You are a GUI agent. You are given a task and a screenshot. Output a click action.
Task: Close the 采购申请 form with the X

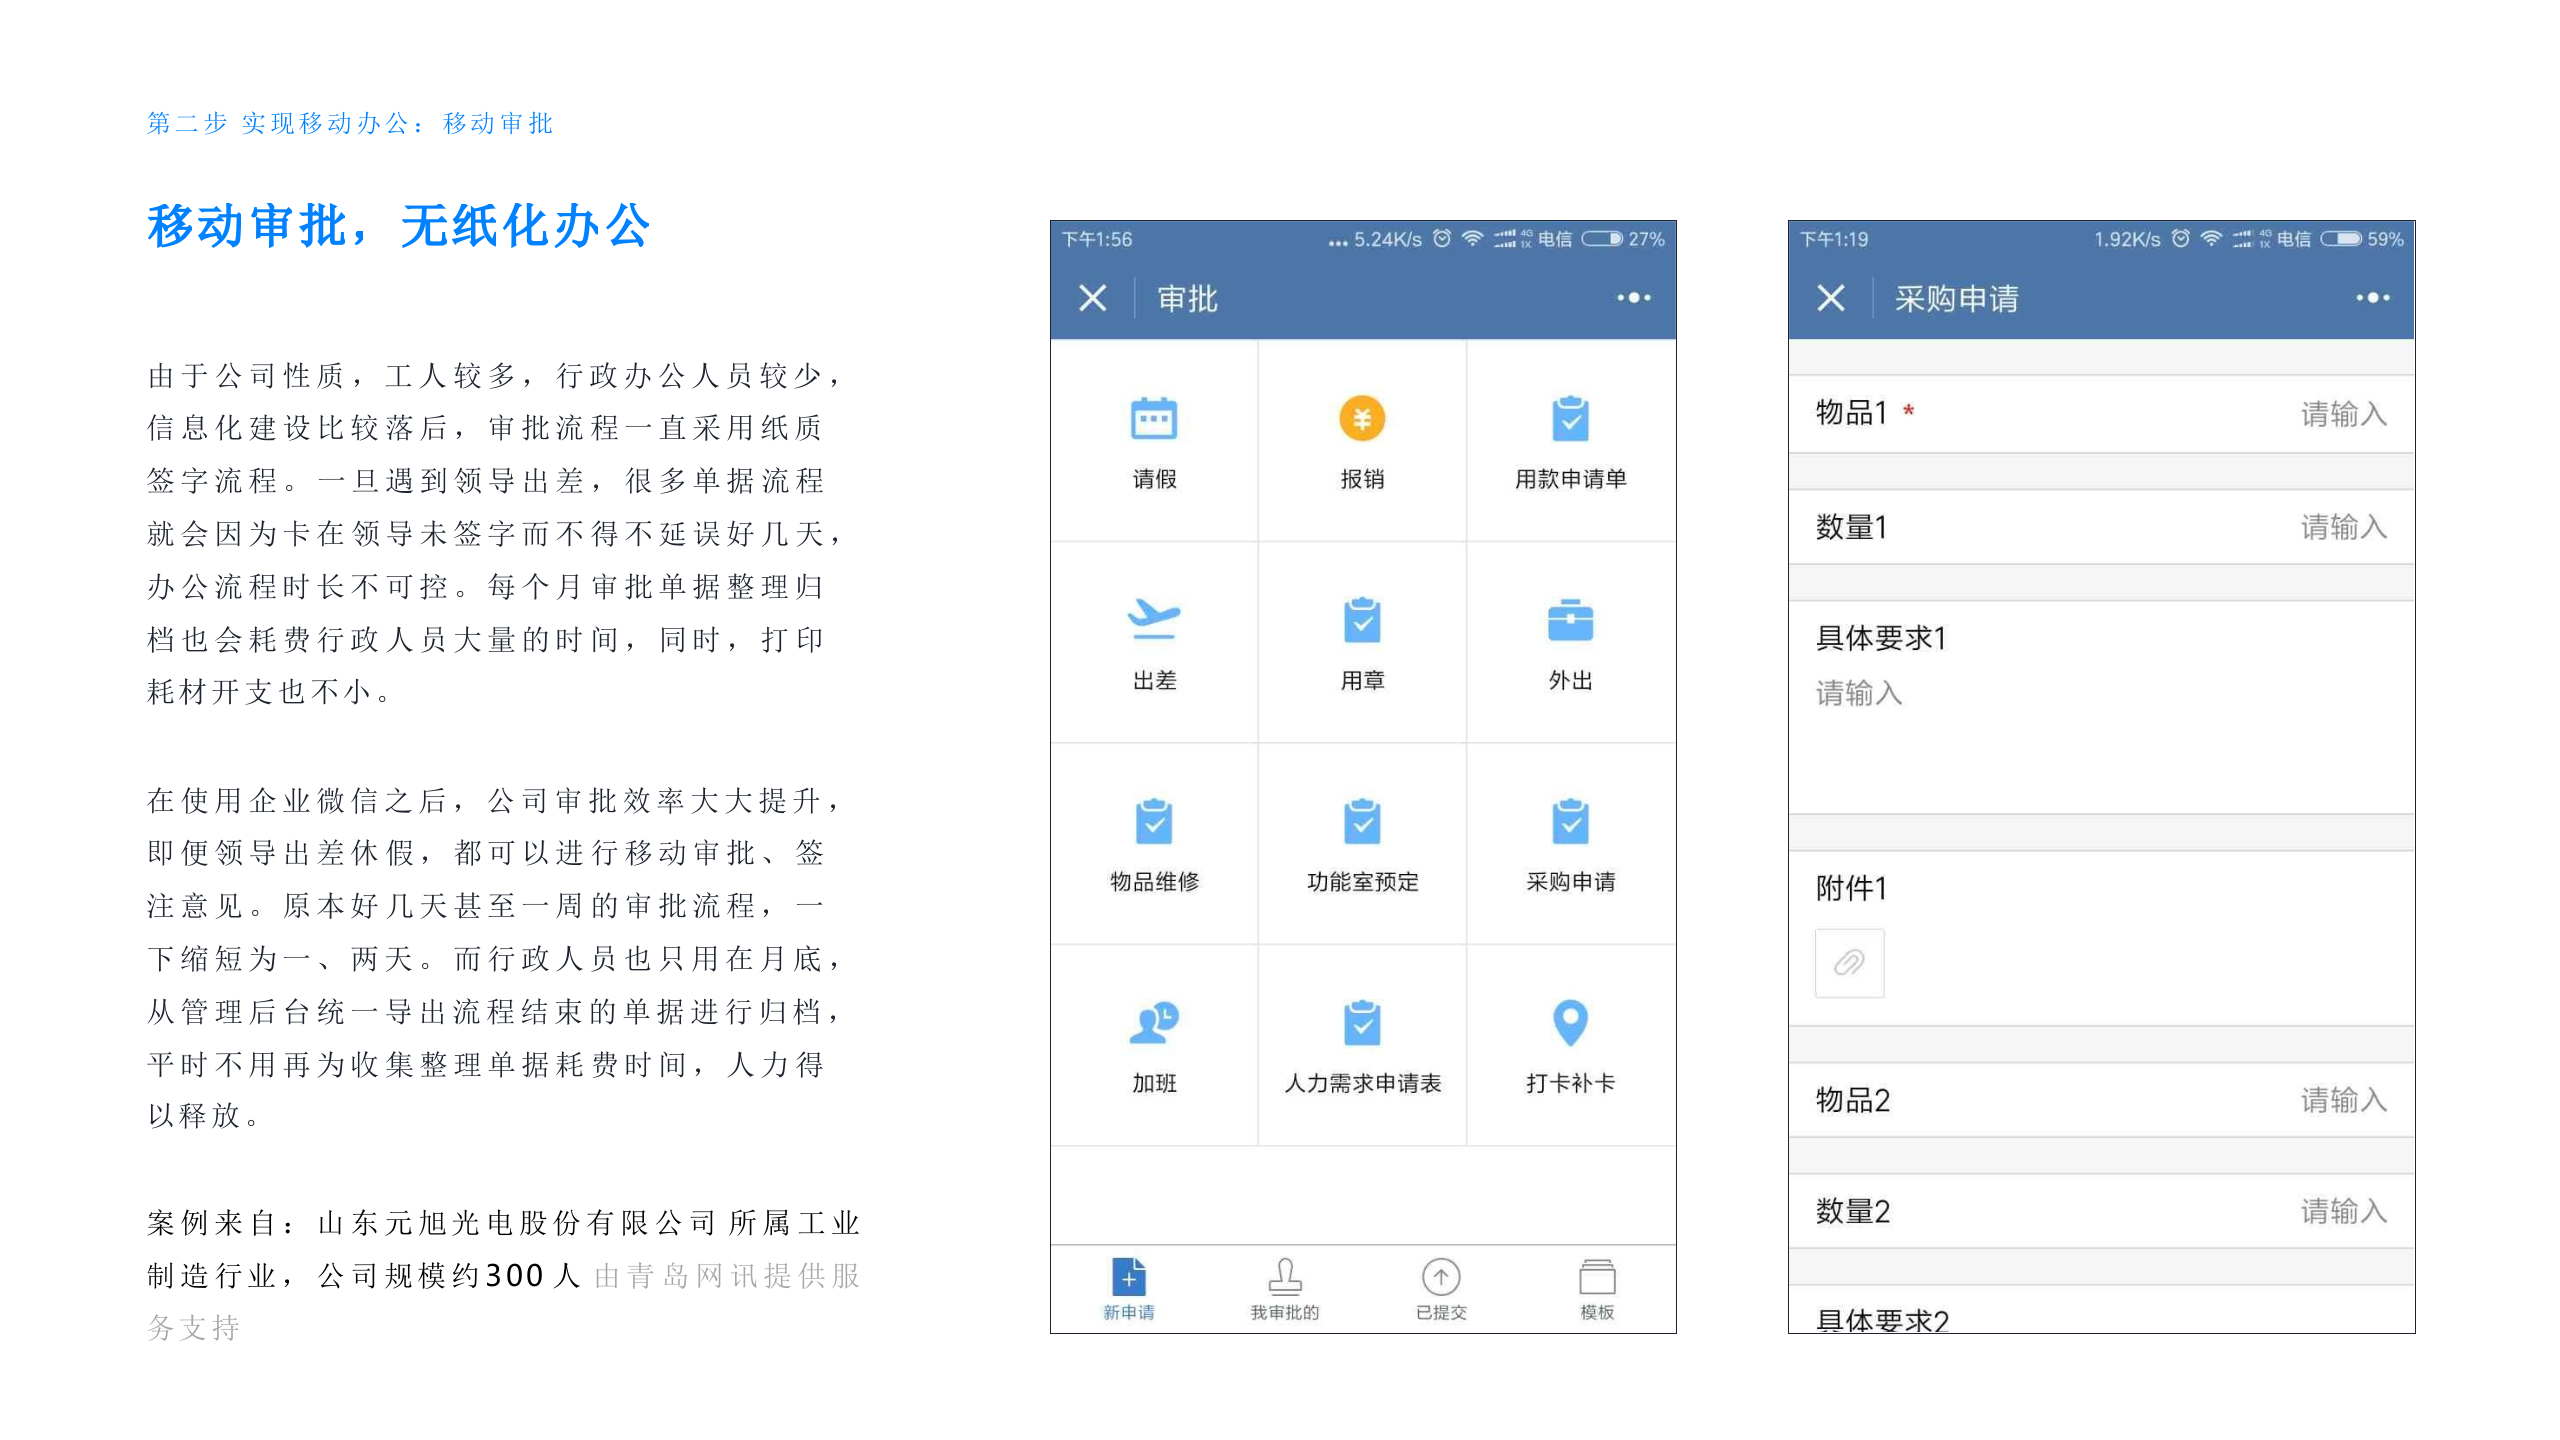pos(1831,297)
